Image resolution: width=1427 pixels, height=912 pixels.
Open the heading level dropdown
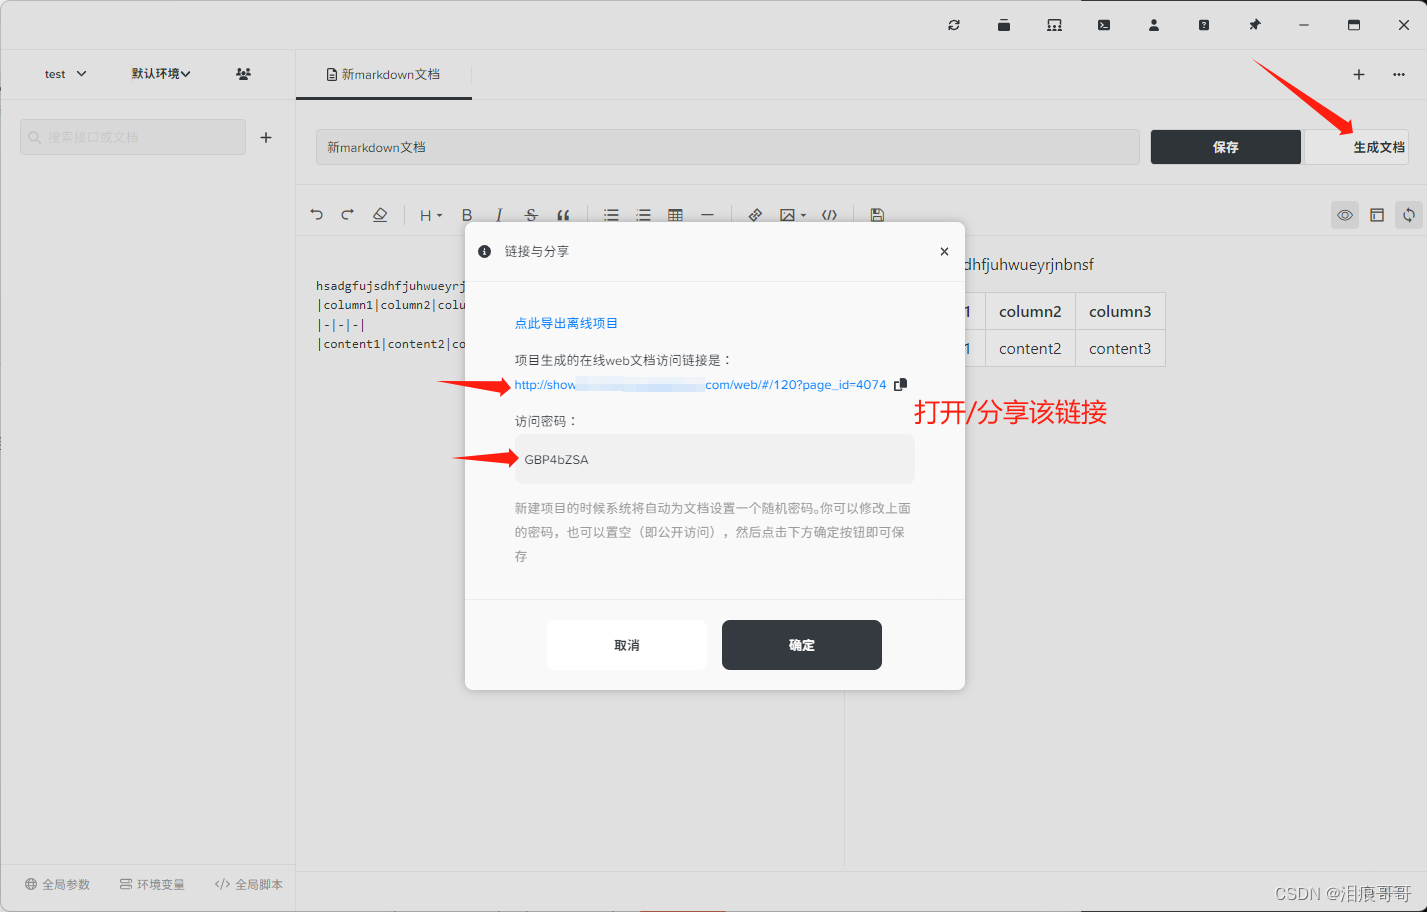coord(427,215)
